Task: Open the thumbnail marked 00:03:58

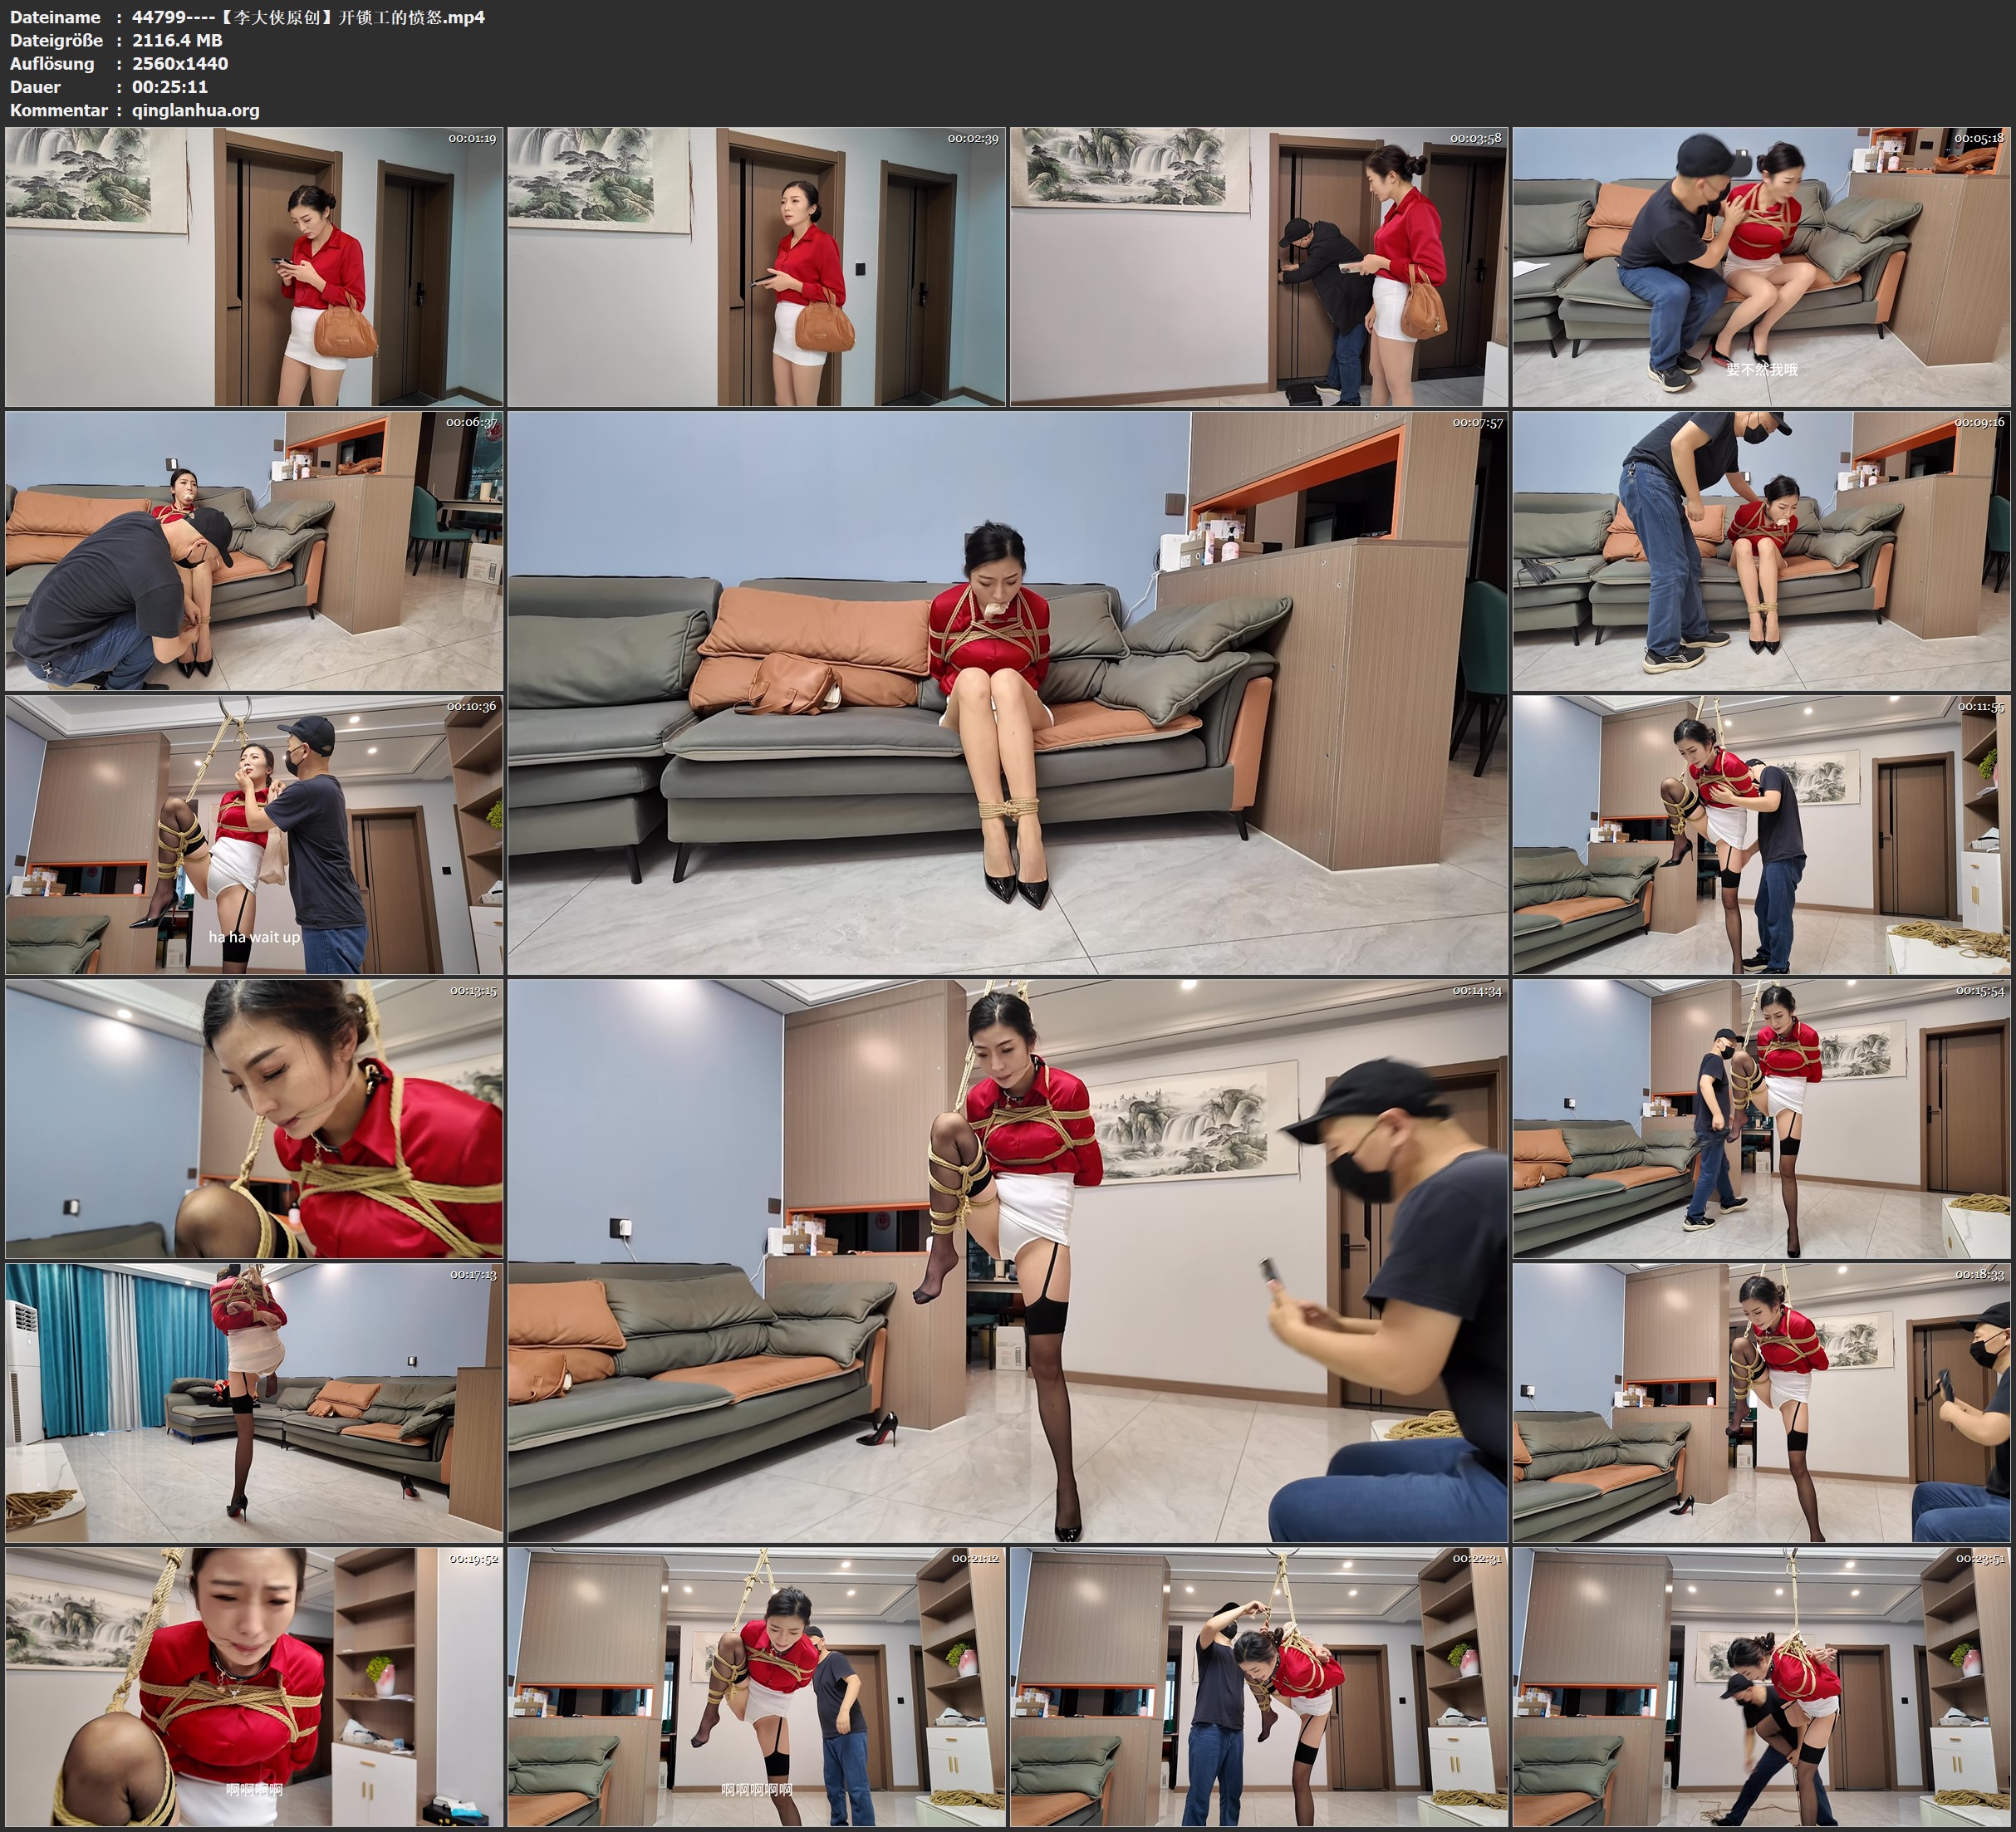Action: [1258, 267]
